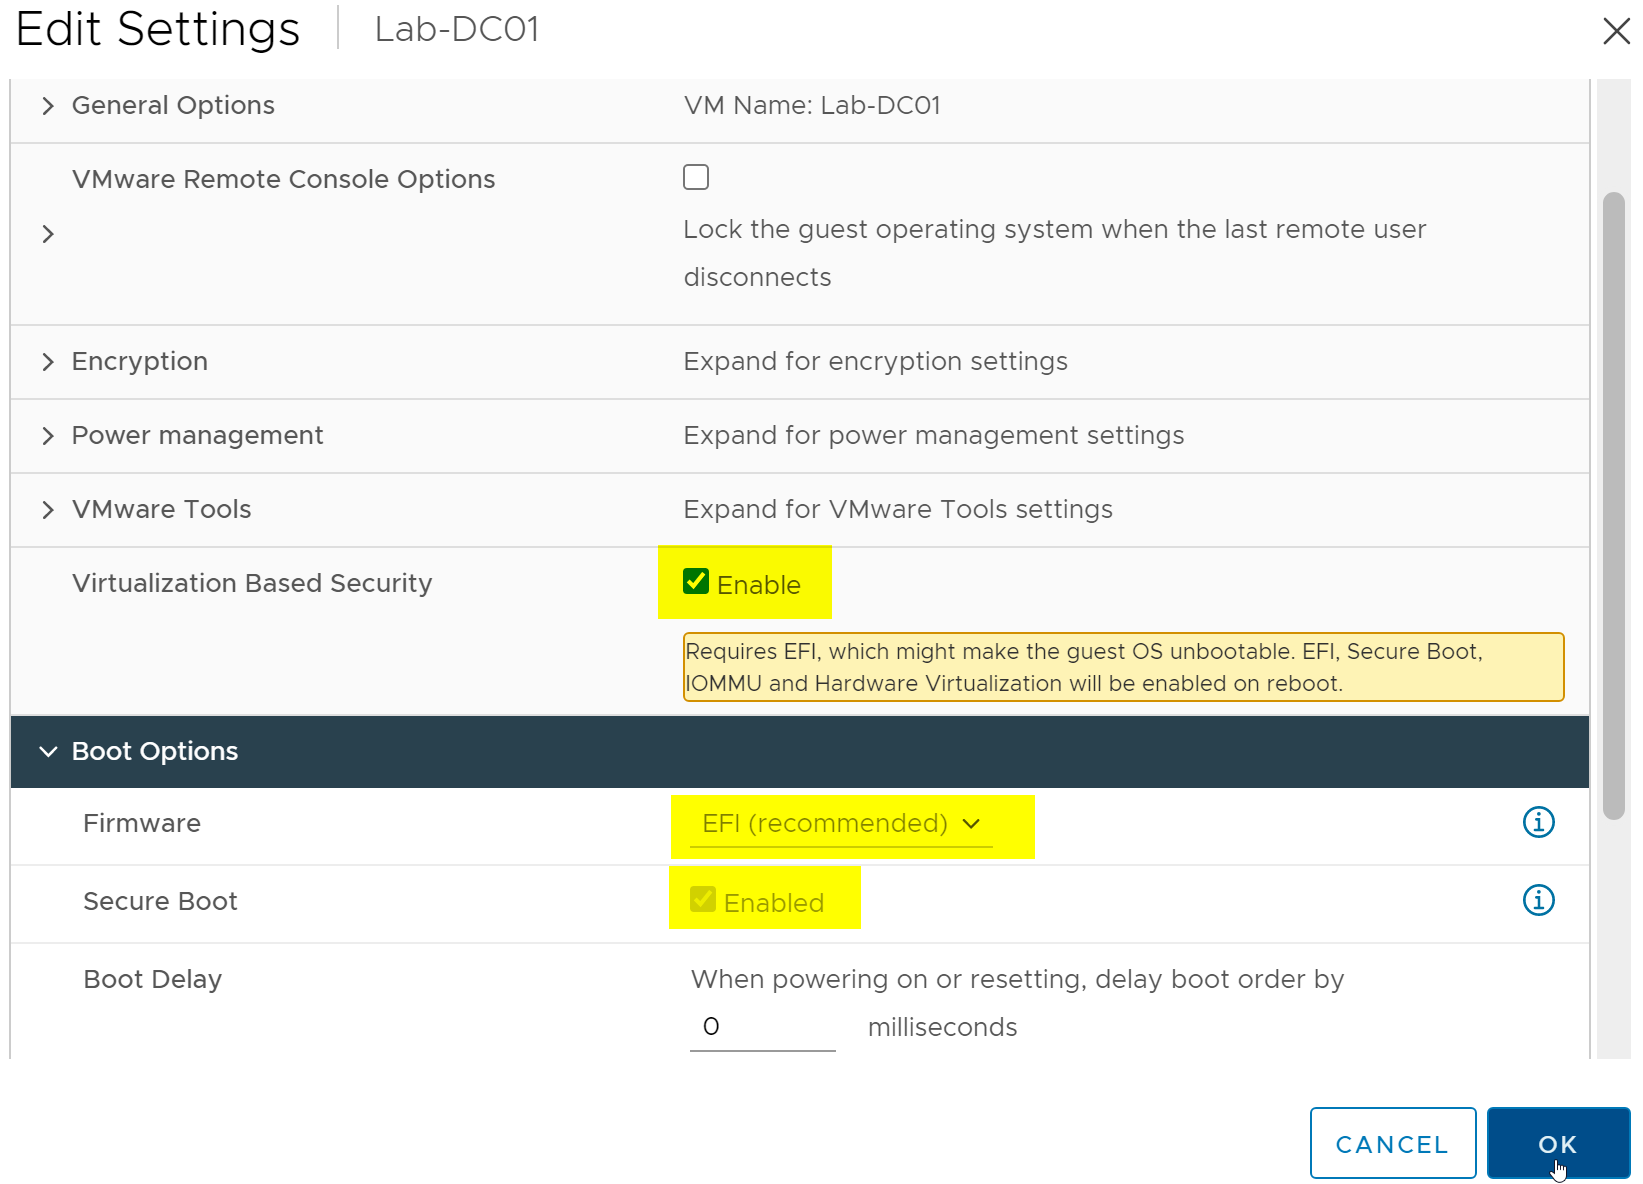Click OK to save settings
The width and height of the screenshot is (1643, 1184).
coord(1557,1143)
